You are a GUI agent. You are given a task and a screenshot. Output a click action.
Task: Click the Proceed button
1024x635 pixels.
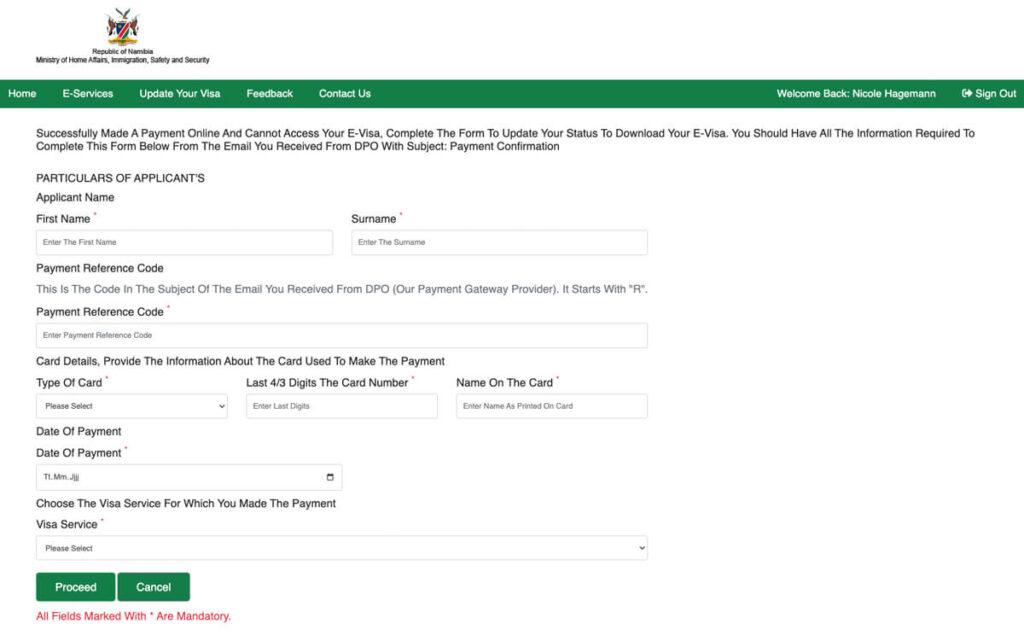tap(76, 587)
